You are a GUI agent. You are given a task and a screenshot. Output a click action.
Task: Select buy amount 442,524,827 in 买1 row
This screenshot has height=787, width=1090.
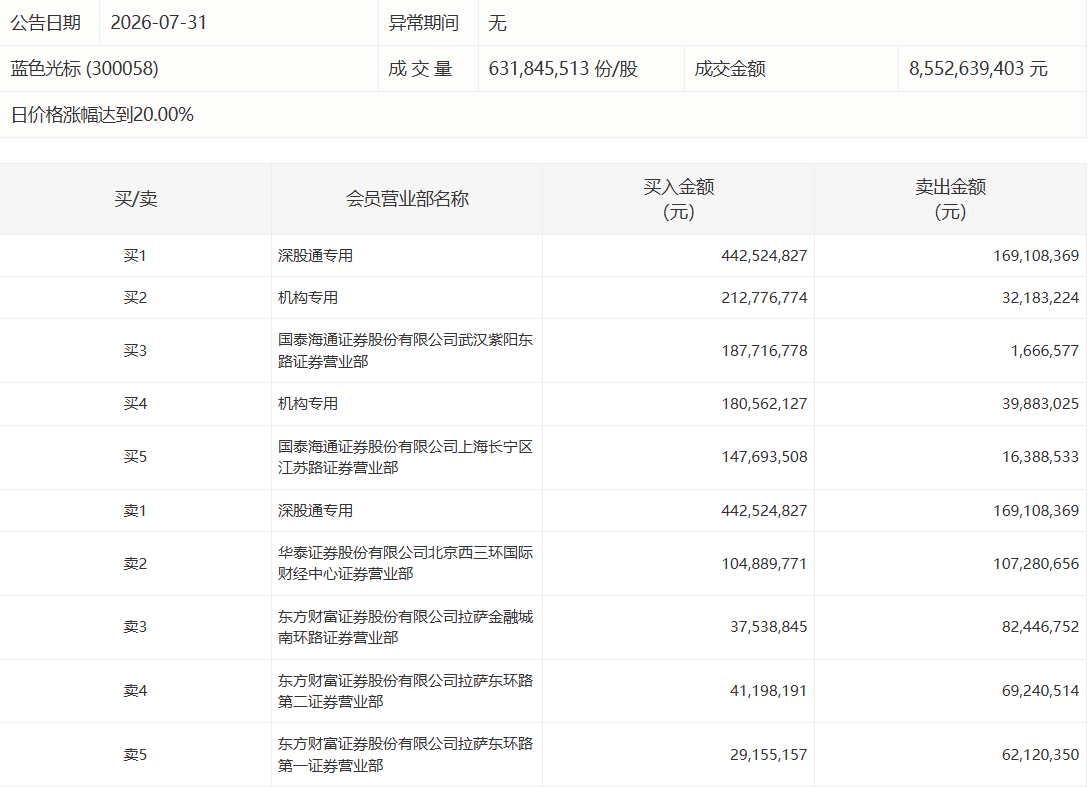(x=764, y=256)
